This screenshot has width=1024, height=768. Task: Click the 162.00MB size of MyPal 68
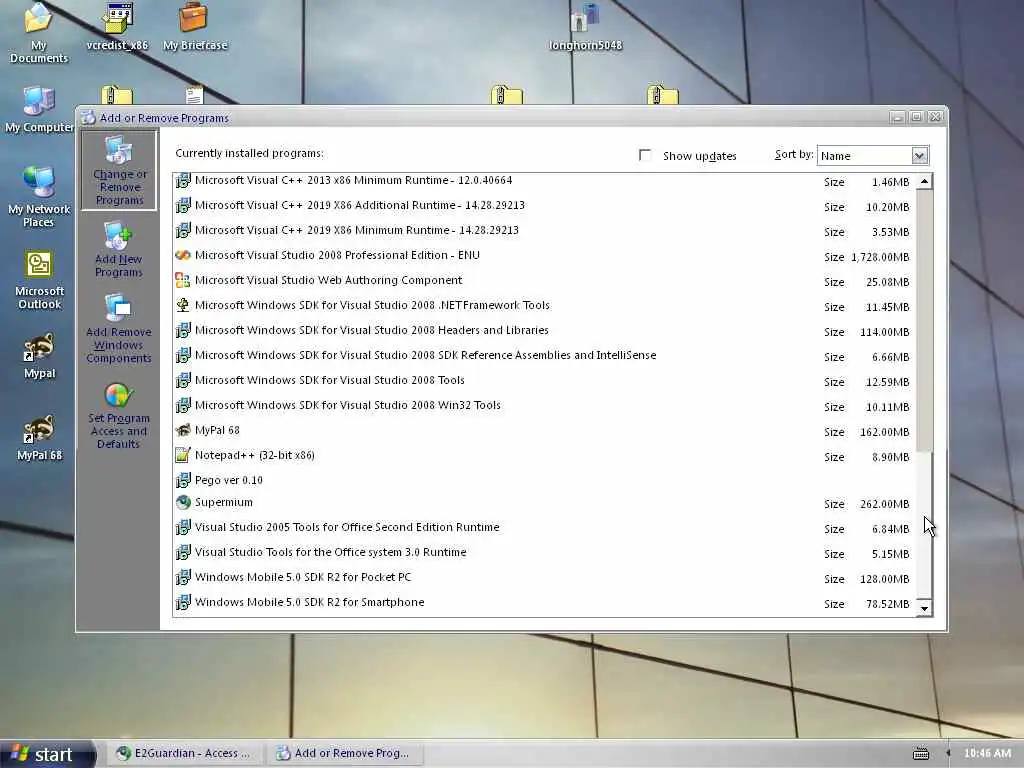(884, 432)
